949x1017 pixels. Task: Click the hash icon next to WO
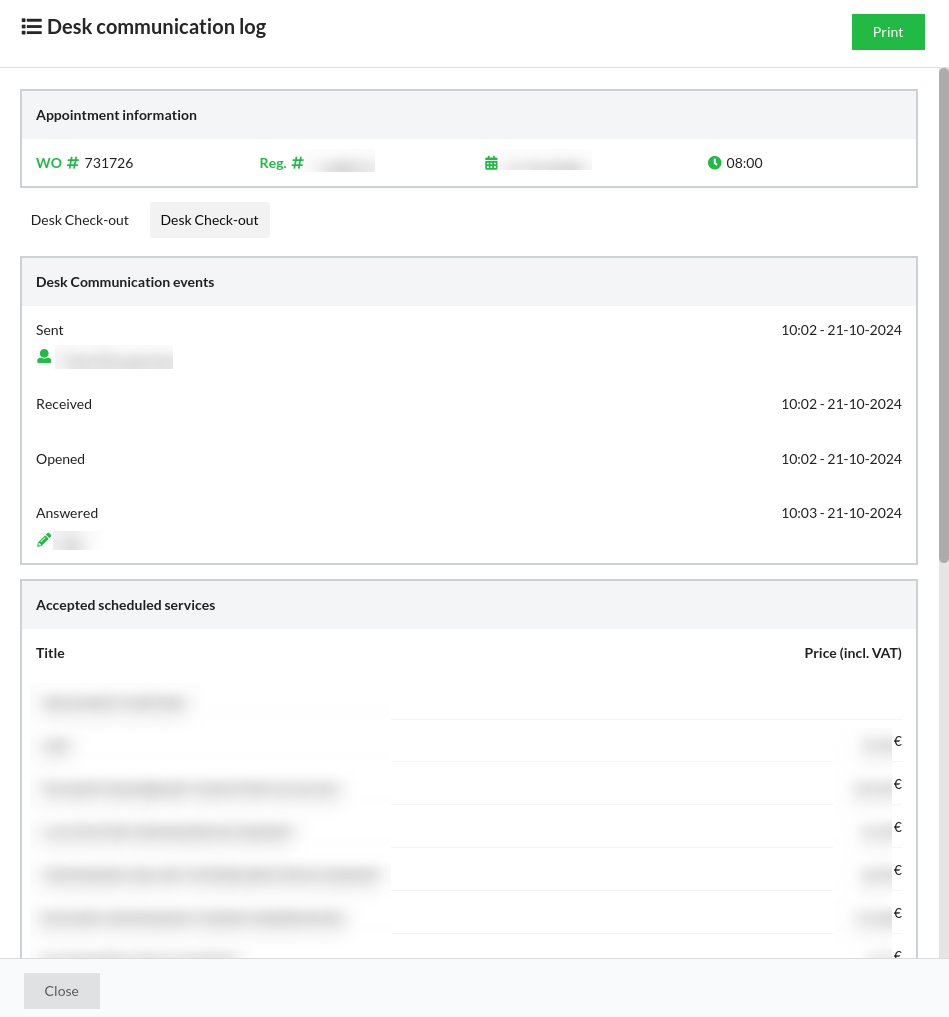pyautogui.click(x=72, y=163)
